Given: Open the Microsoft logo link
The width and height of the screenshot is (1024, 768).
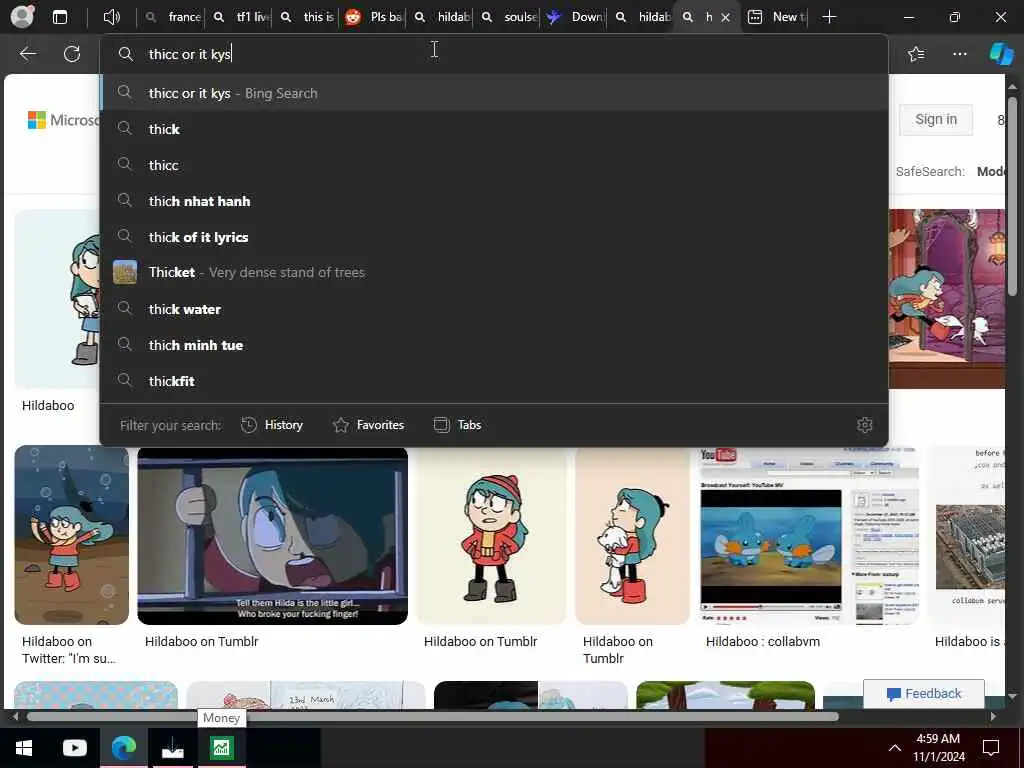Looking at the screenshot, I should pos(64,120).
